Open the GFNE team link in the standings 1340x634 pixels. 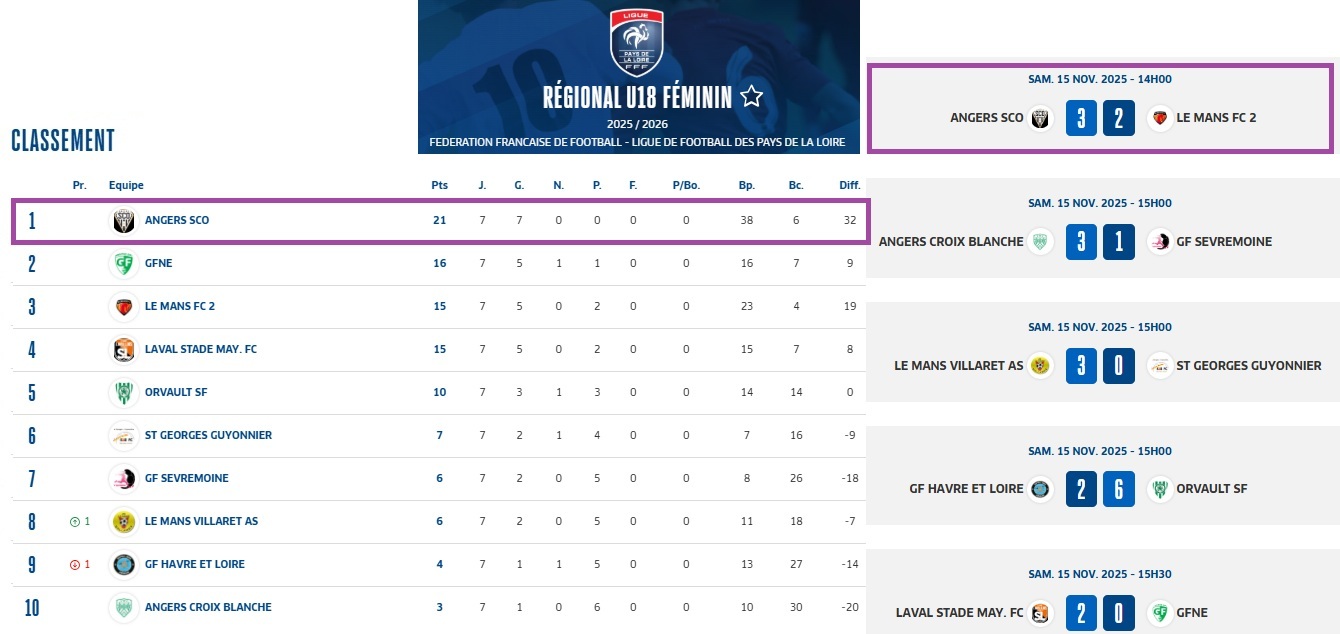point(159,263)
